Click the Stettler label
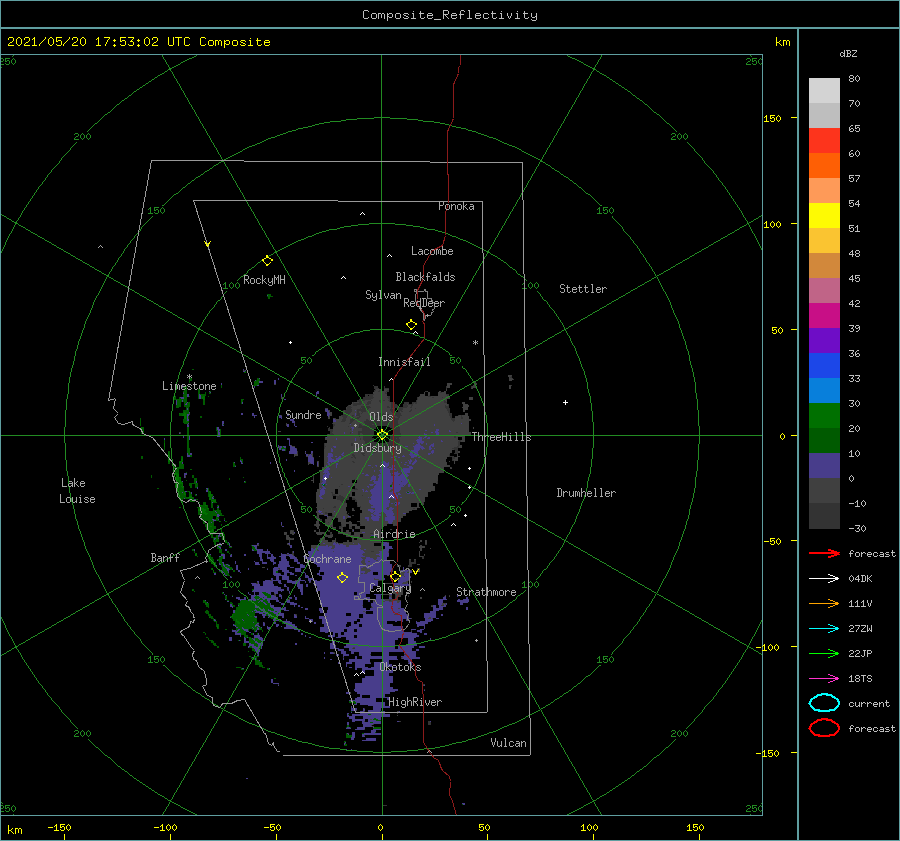This screenshot has height=841, width=900. coord(583,289)
